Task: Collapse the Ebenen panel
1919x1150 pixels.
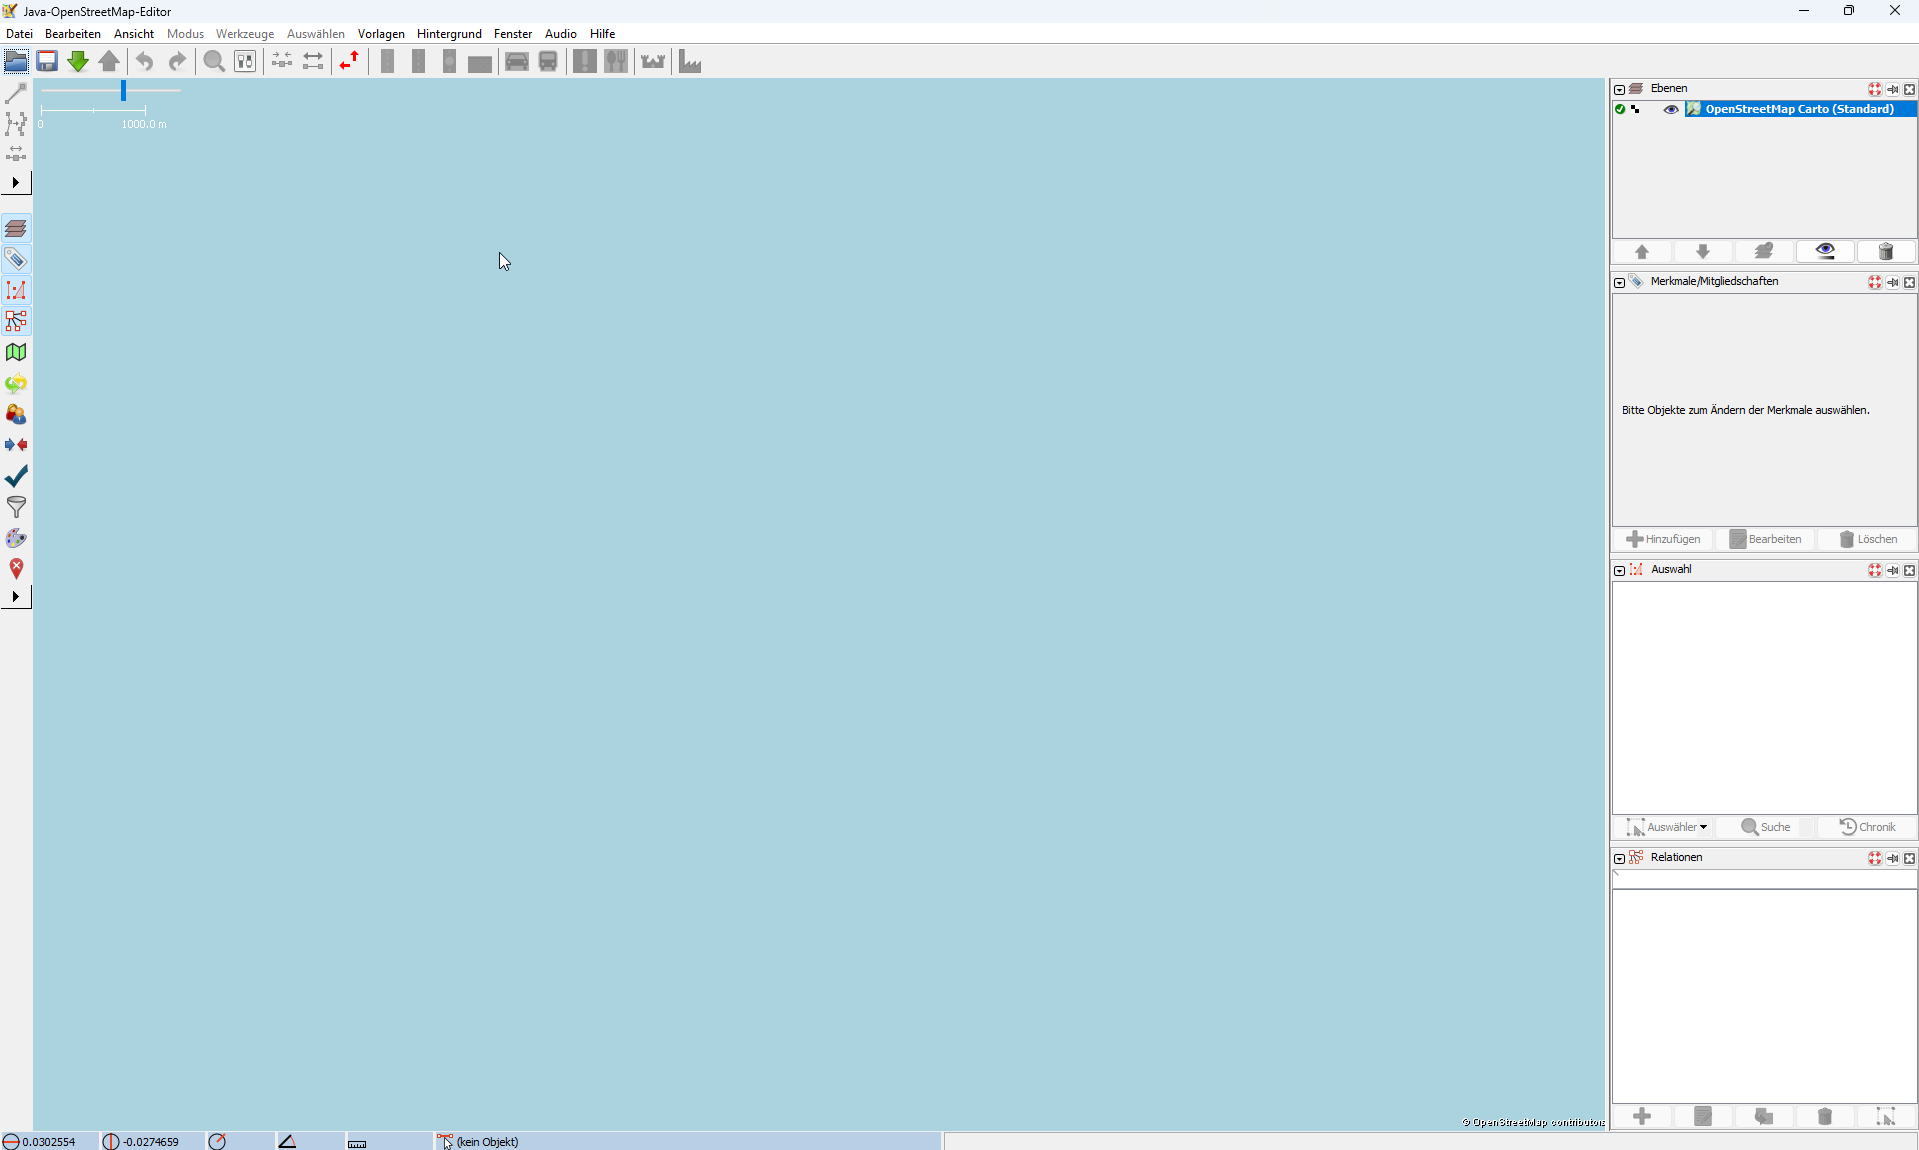Action: [x=1619, y=89]
